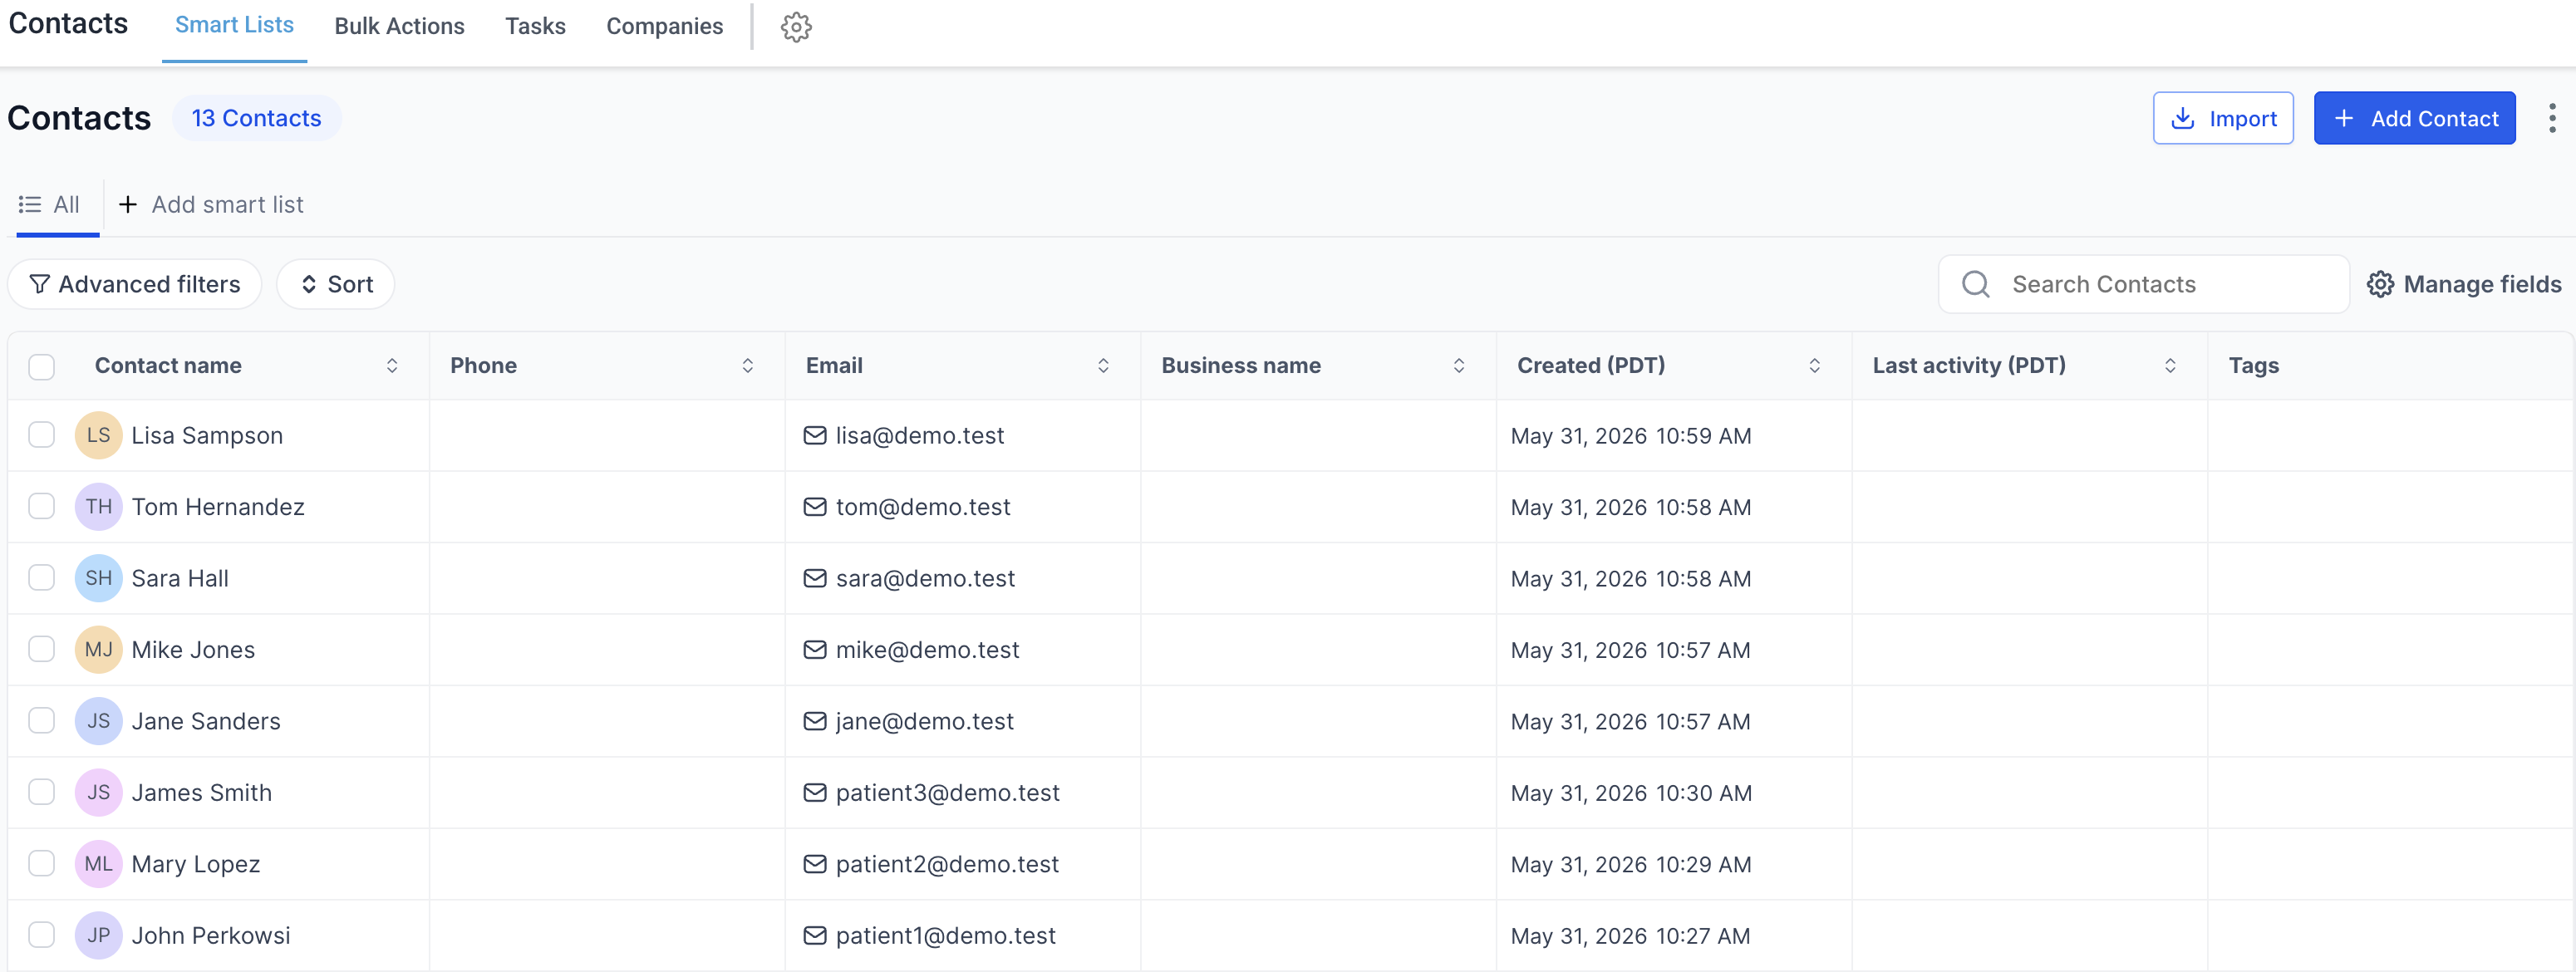
Task: Open Advanced filters
Action: click(x=134, y=284)
